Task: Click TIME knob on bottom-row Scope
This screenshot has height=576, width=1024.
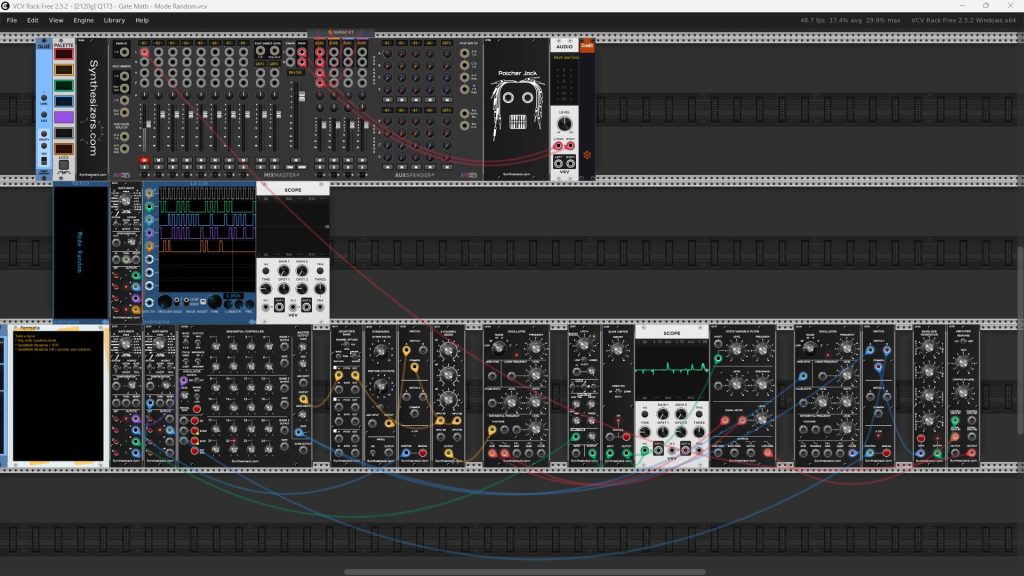Action: (x=645, y=431)
